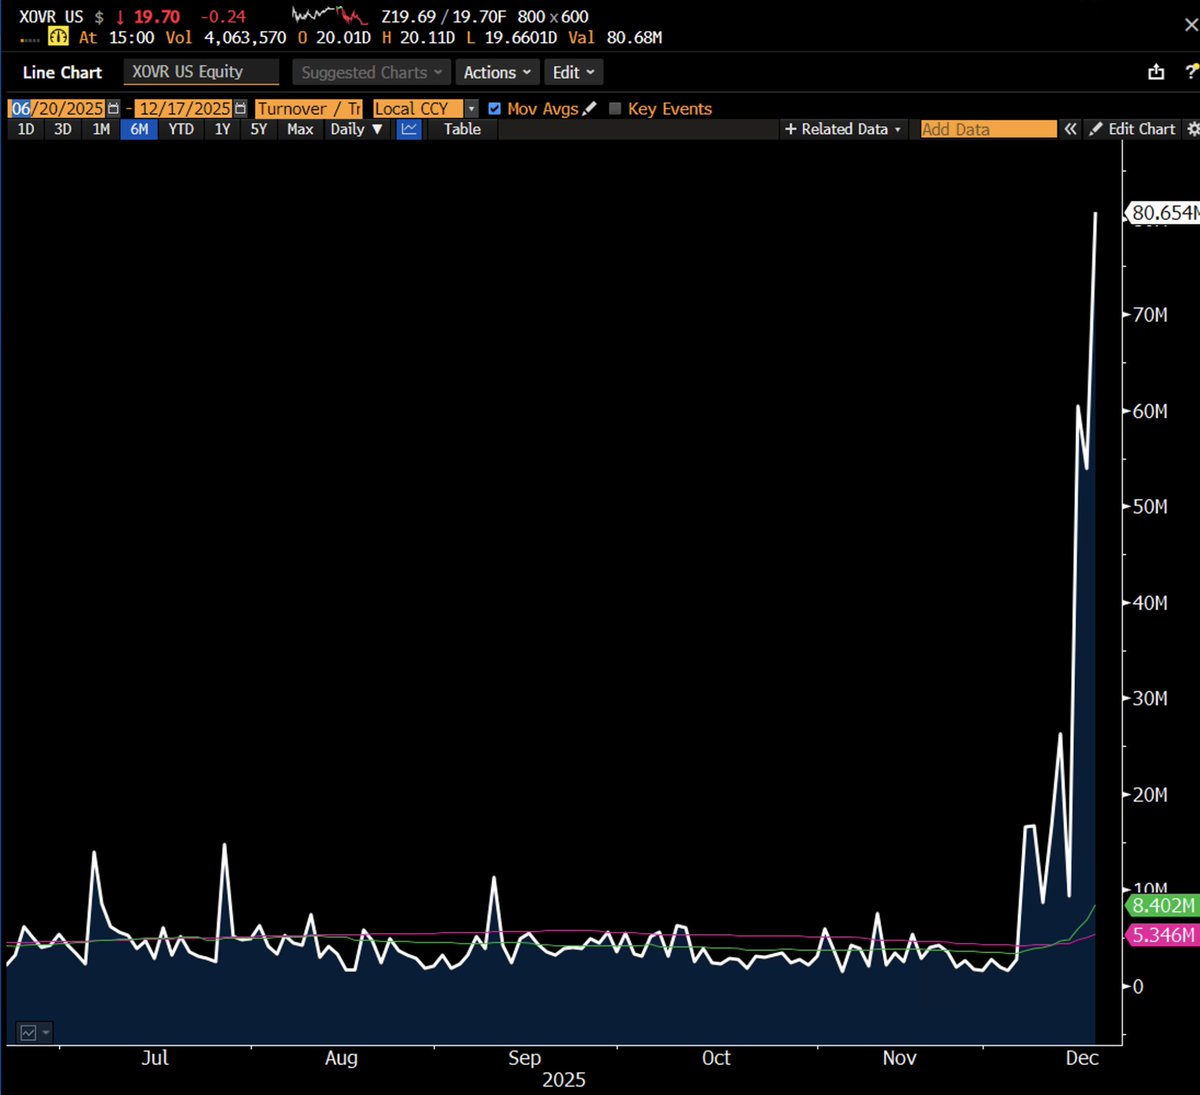Select the line chart type icon
1200x1095 pixels.
pos(409,129)
